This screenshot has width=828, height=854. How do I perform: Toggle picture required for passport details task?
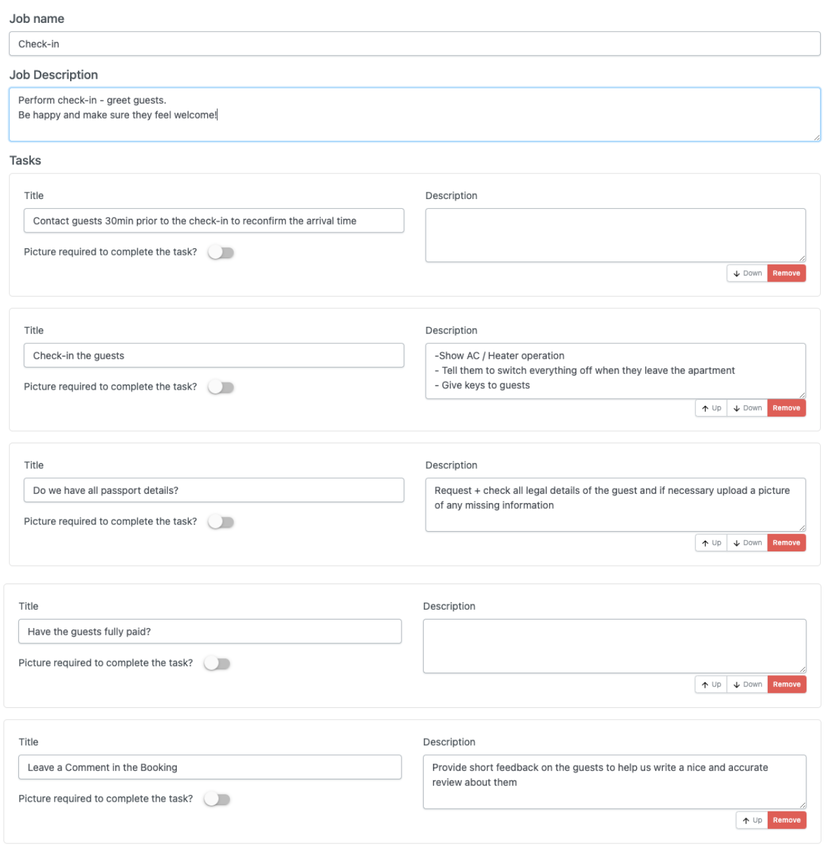(x=221, y=522)
